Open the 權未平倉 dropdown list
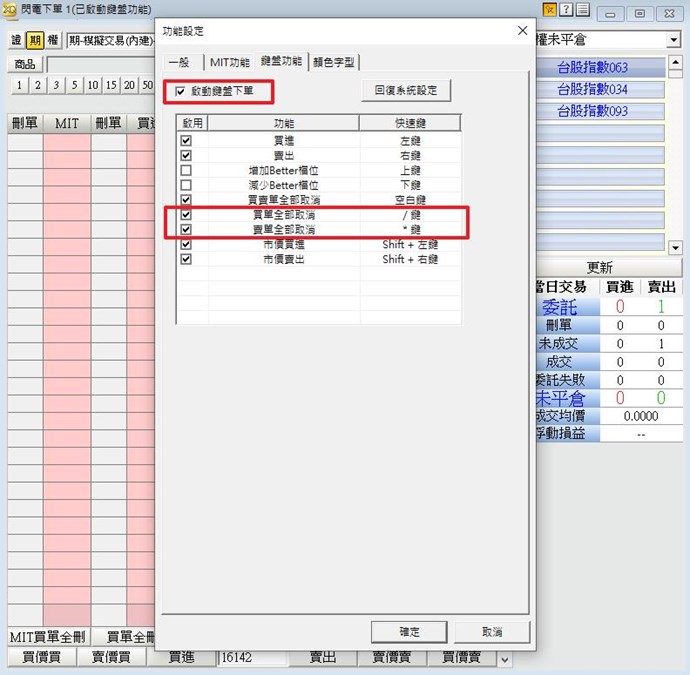This screenshot has width=690, height=675. 674,40
